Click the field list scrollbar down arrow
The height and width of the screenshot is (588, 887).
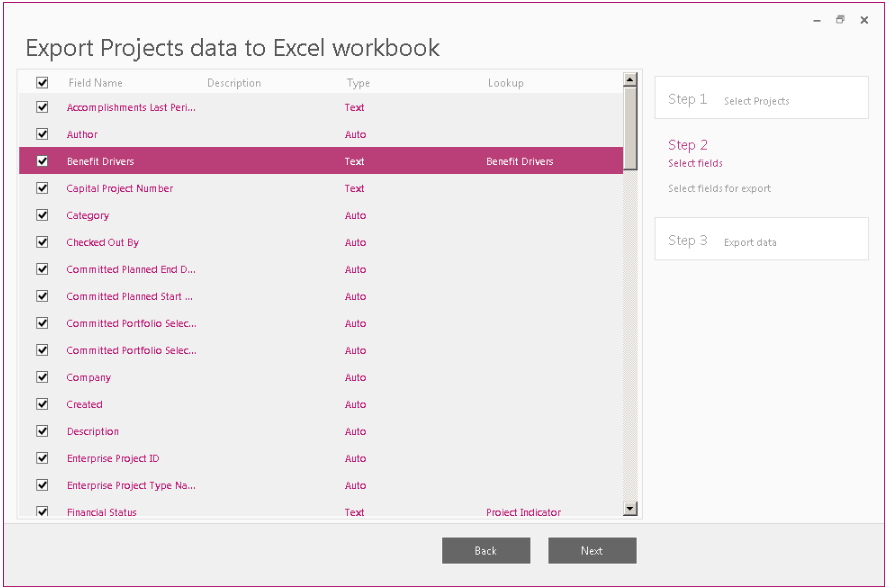click(630, 508)
